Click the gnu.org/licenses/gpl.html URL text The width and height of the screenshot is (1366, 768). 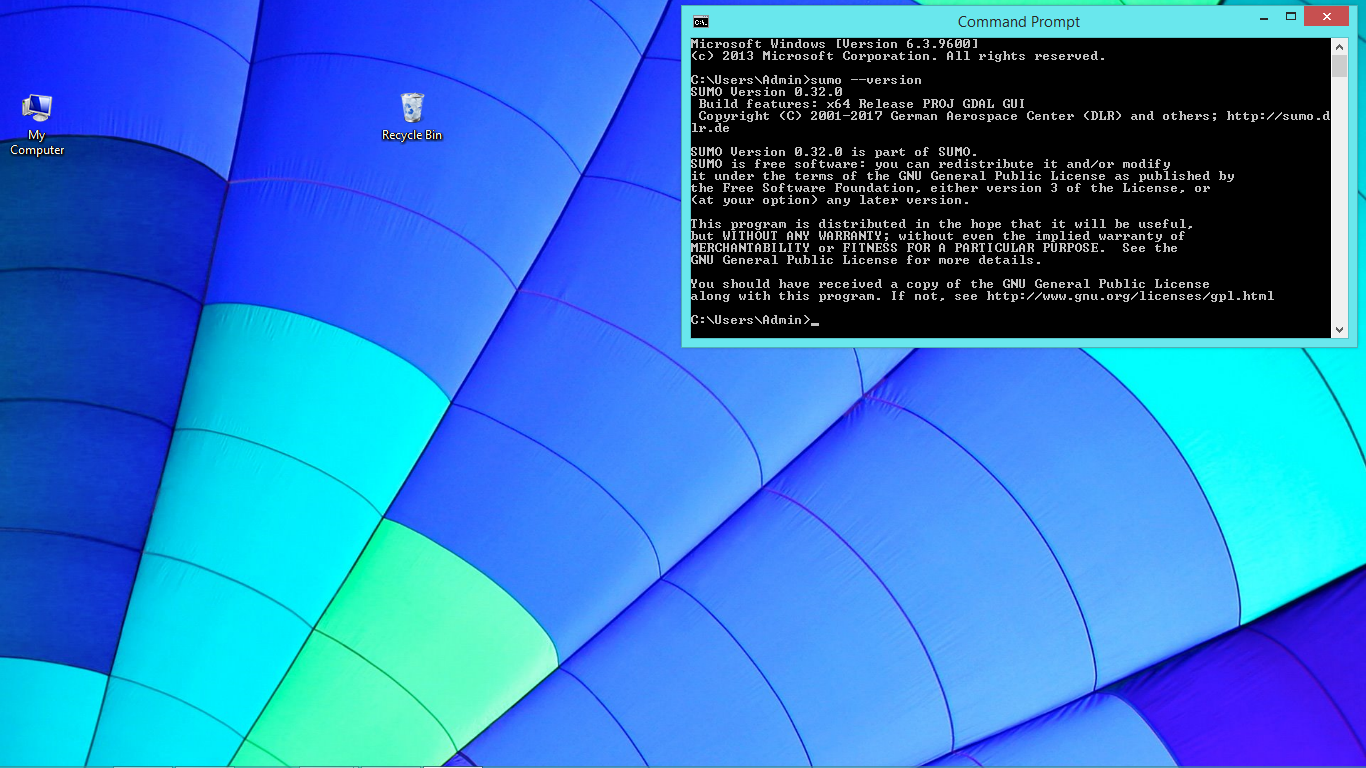1130,296
